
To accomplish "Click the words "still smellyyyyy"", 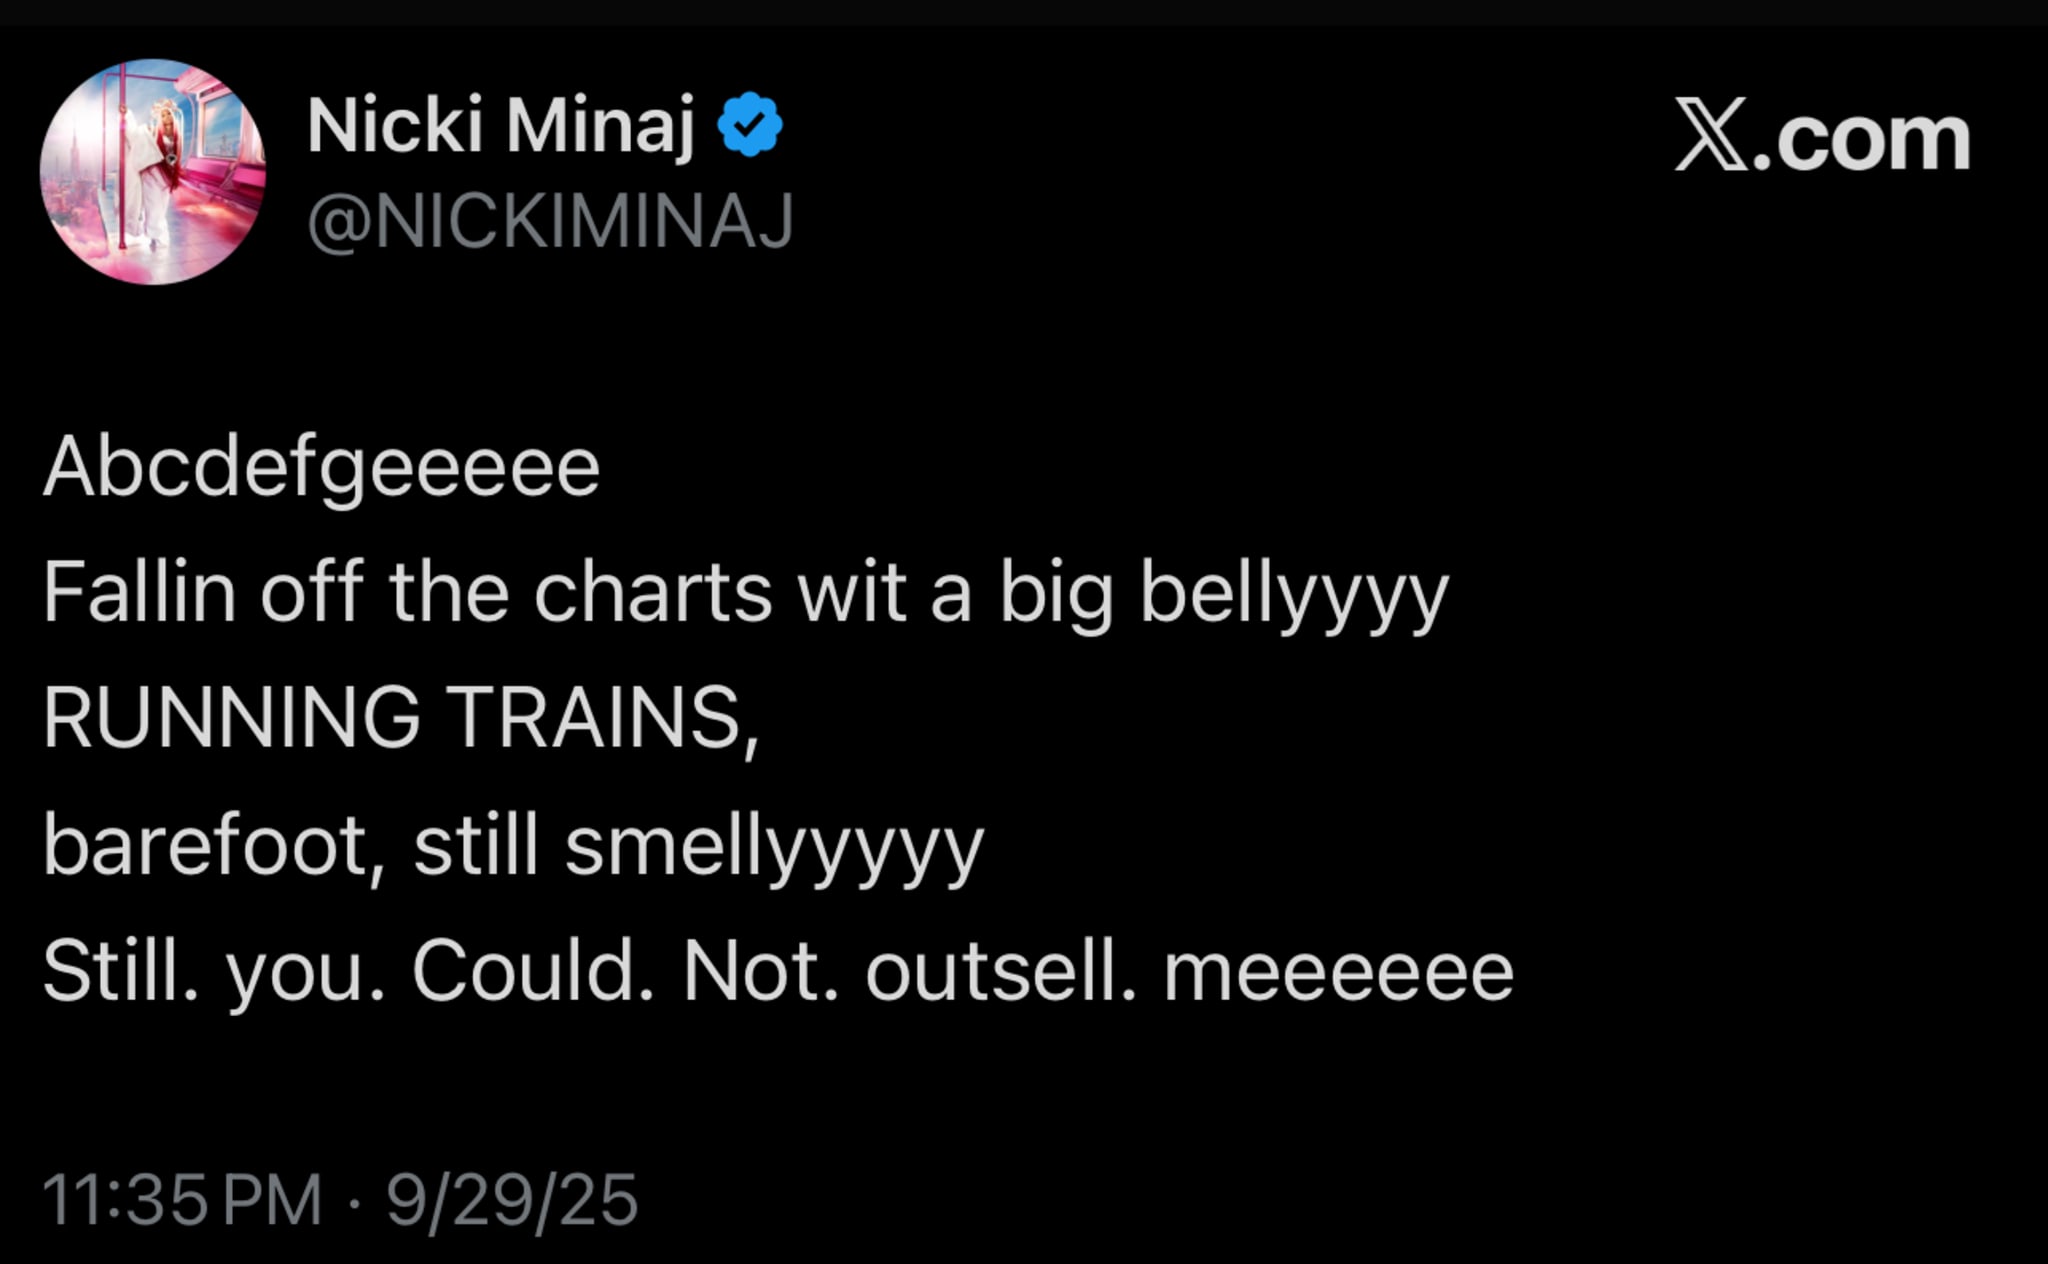I will (x=699, y=846).
